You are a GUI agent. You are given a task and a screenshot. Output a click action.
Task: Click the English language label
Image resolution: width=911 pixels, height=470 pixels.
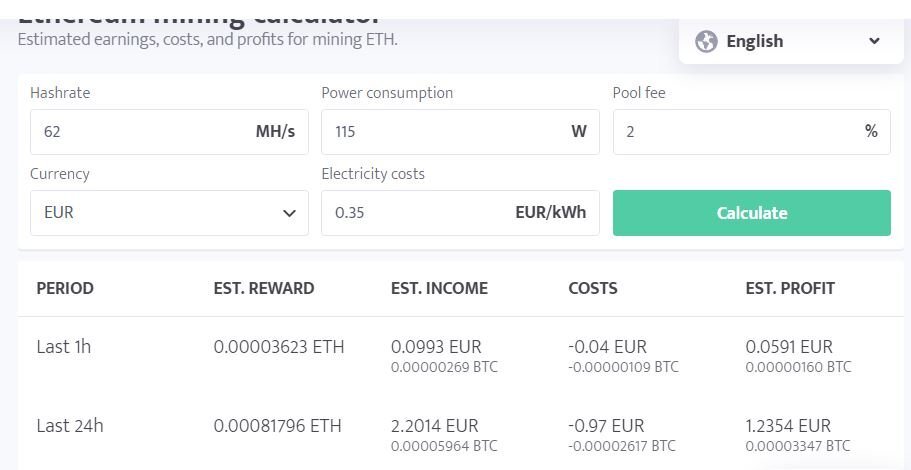[x=755, y=41]
